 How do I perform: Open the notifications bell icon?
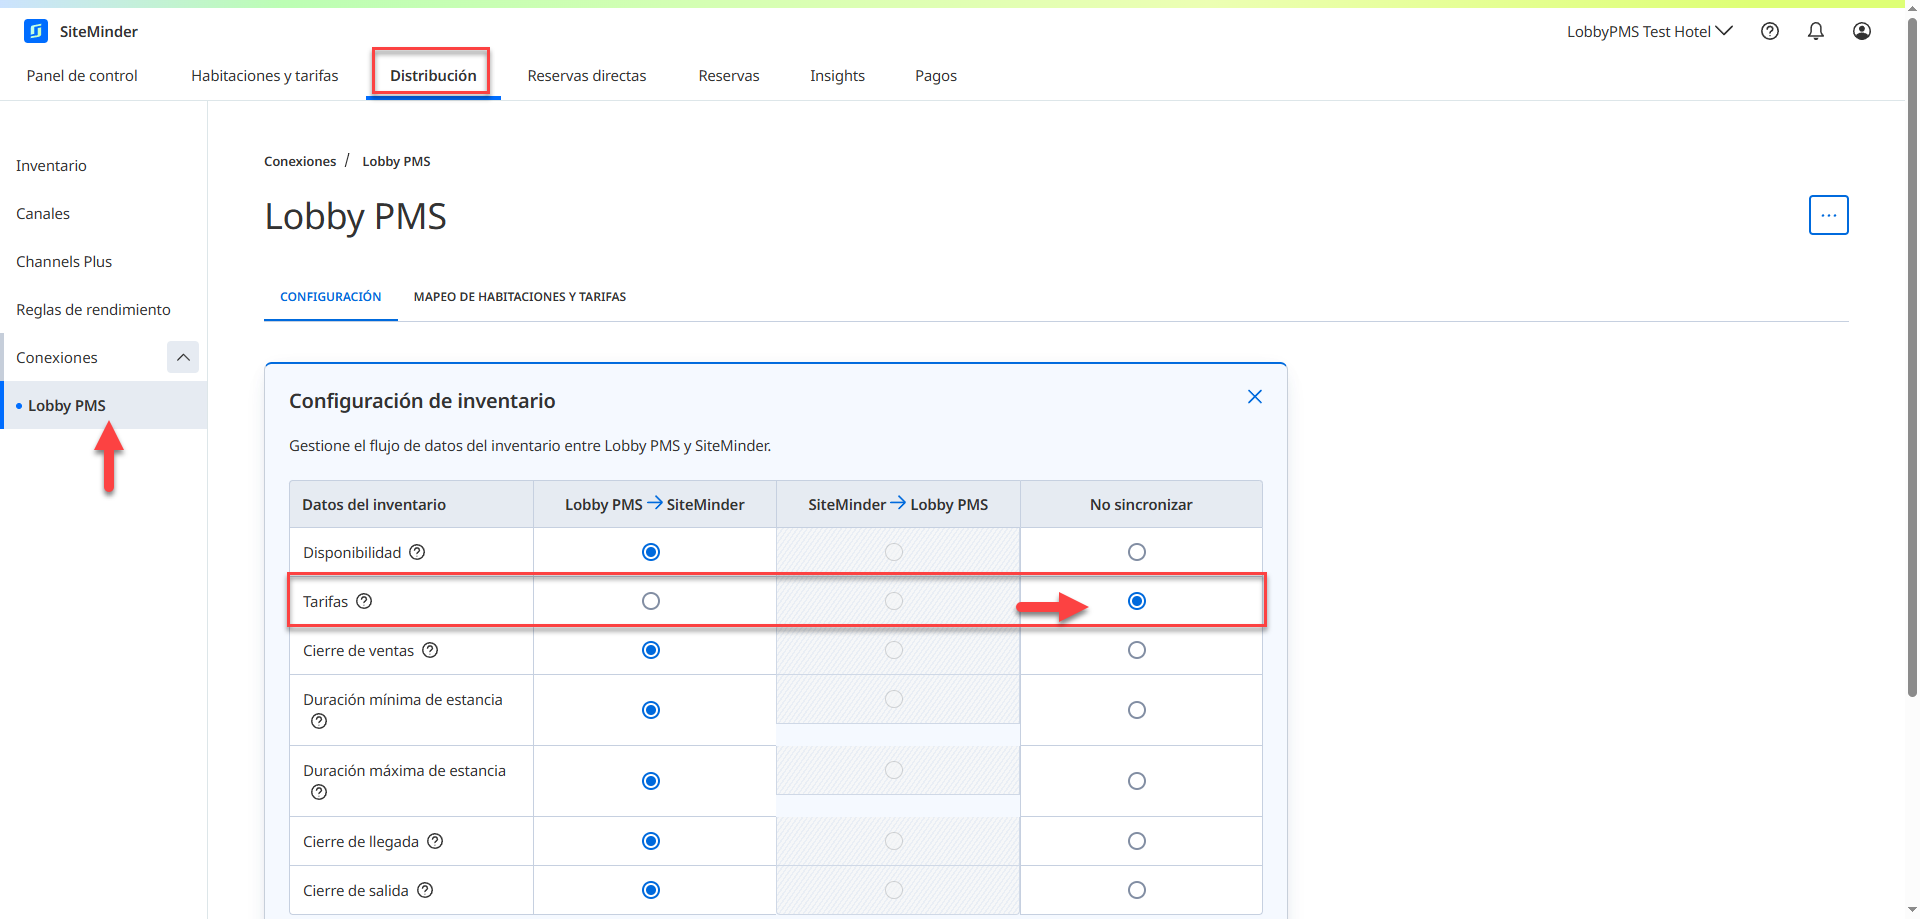click(x=1816, y=31)
